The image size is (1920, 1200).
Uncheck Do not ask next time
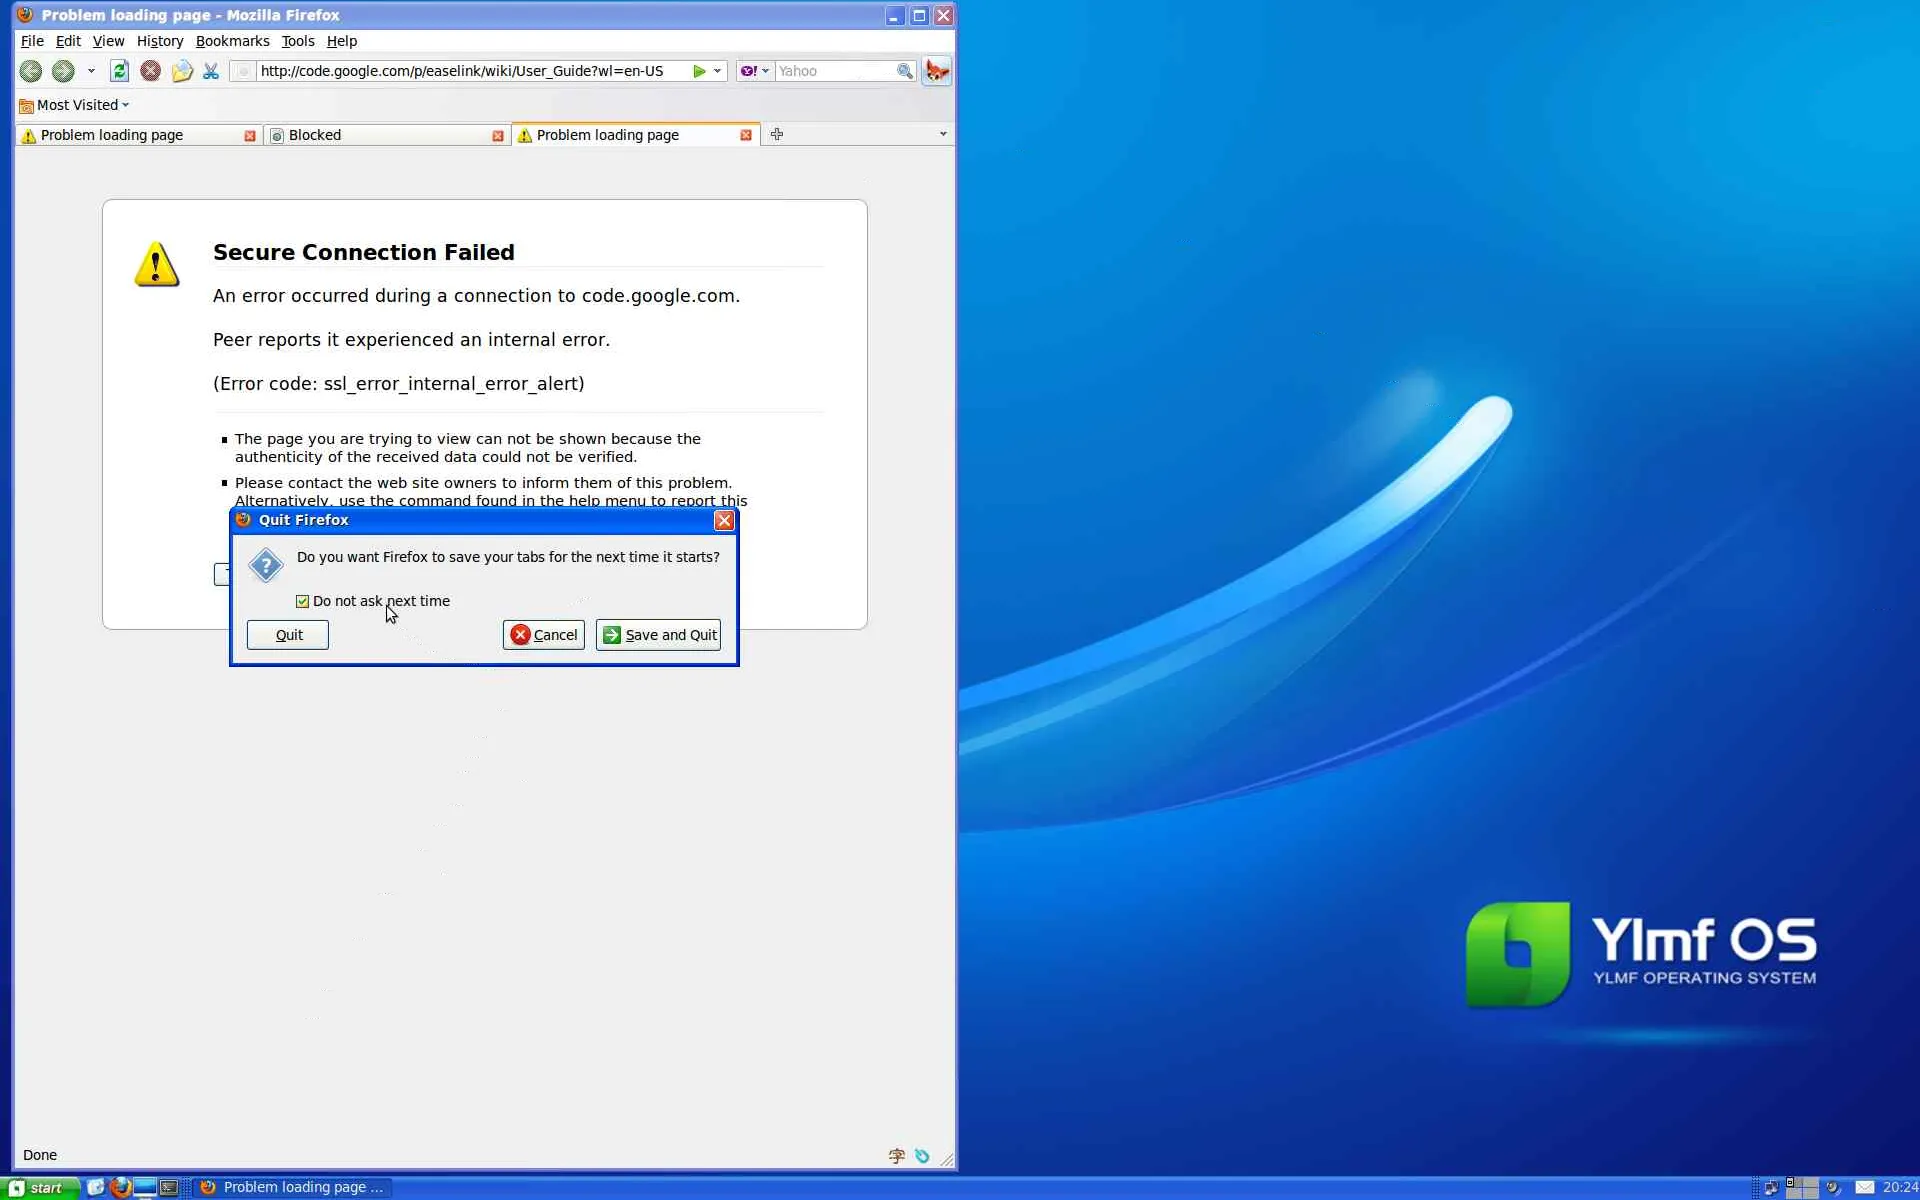click(302, 601)
